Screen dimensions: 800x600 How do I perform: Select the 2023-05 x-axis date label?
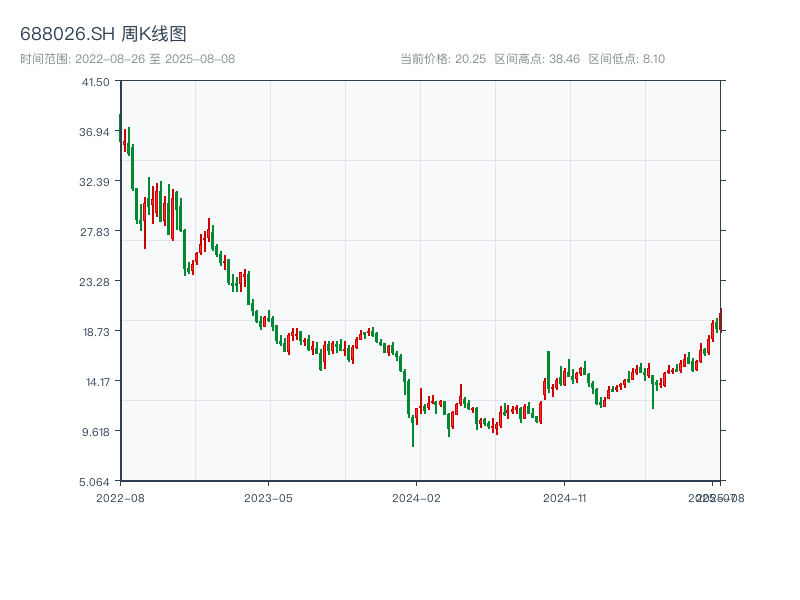click(268, 497)
